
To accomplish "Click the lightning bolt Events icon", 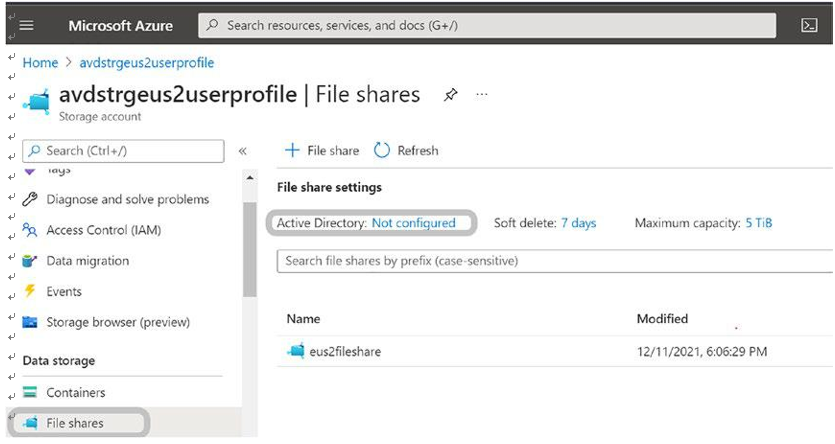I will (x=30, y=291).
